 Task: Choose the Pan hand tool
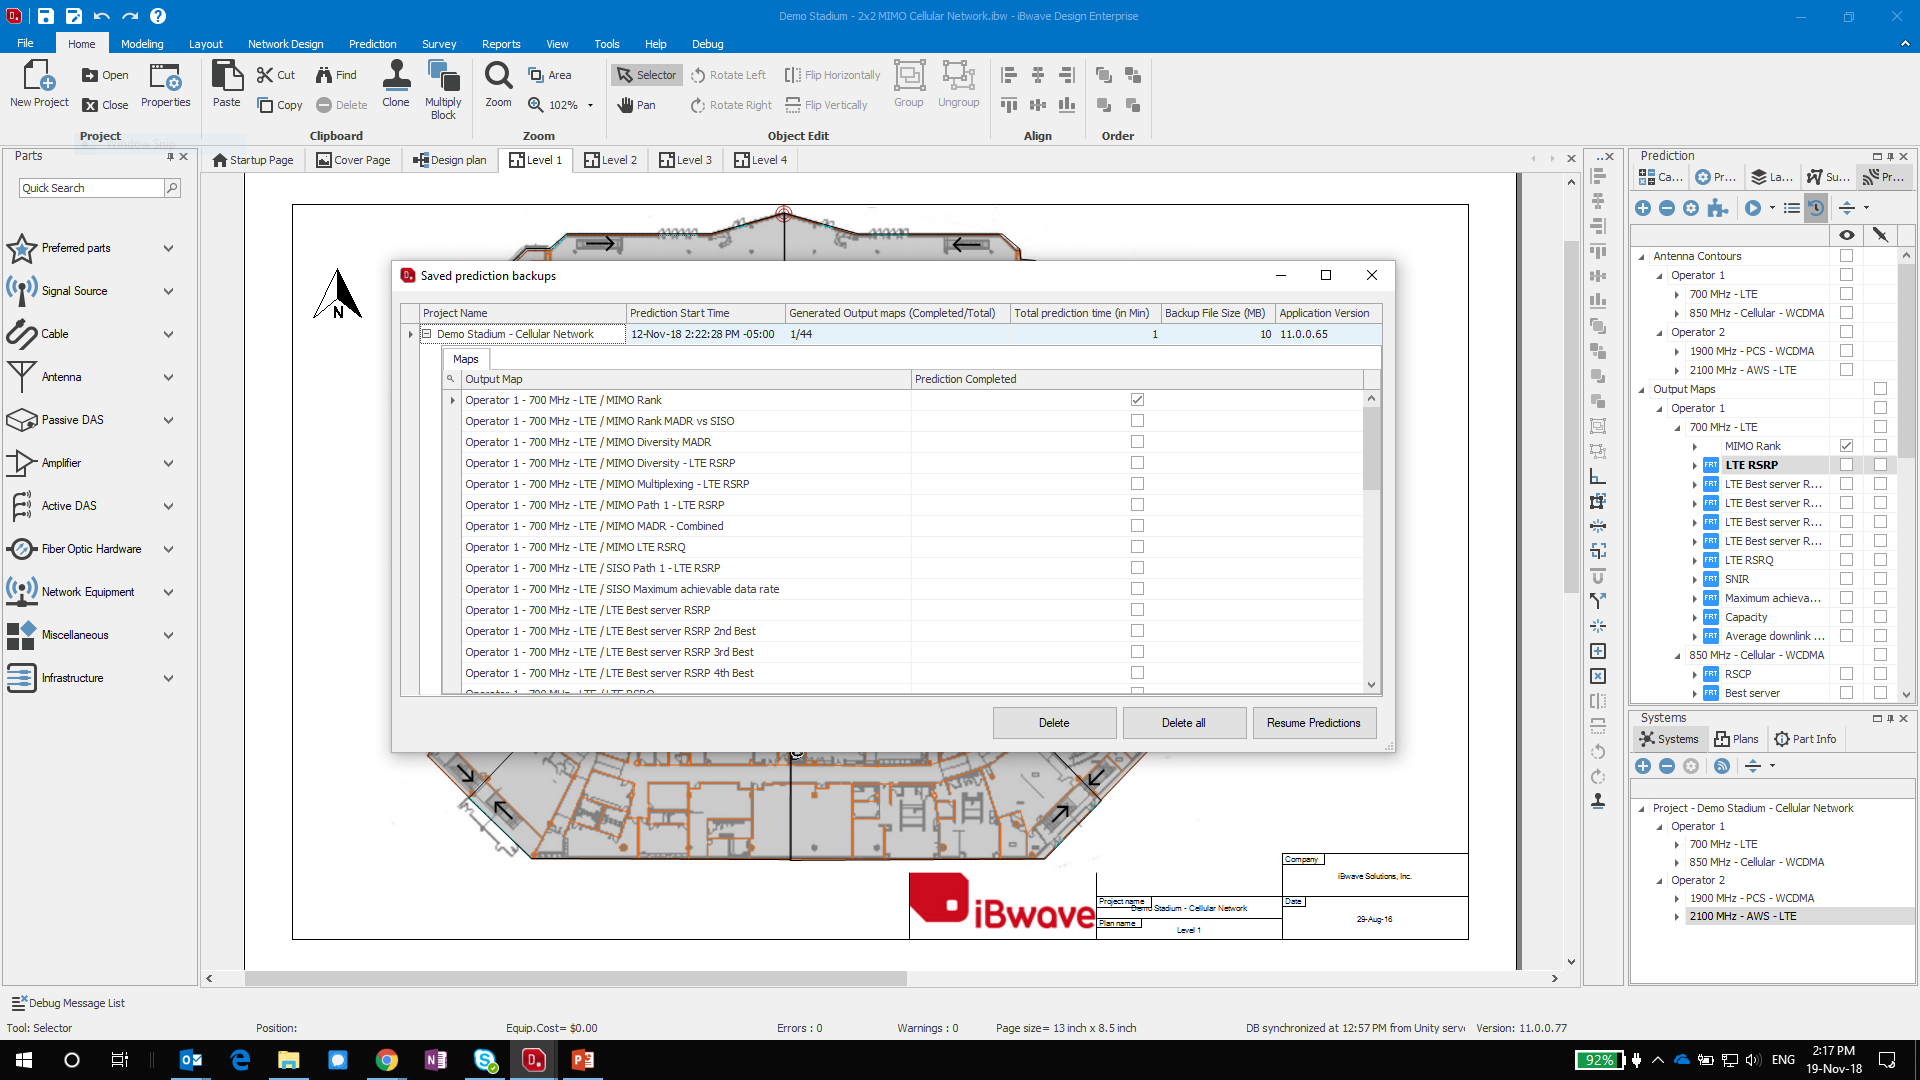636,105
